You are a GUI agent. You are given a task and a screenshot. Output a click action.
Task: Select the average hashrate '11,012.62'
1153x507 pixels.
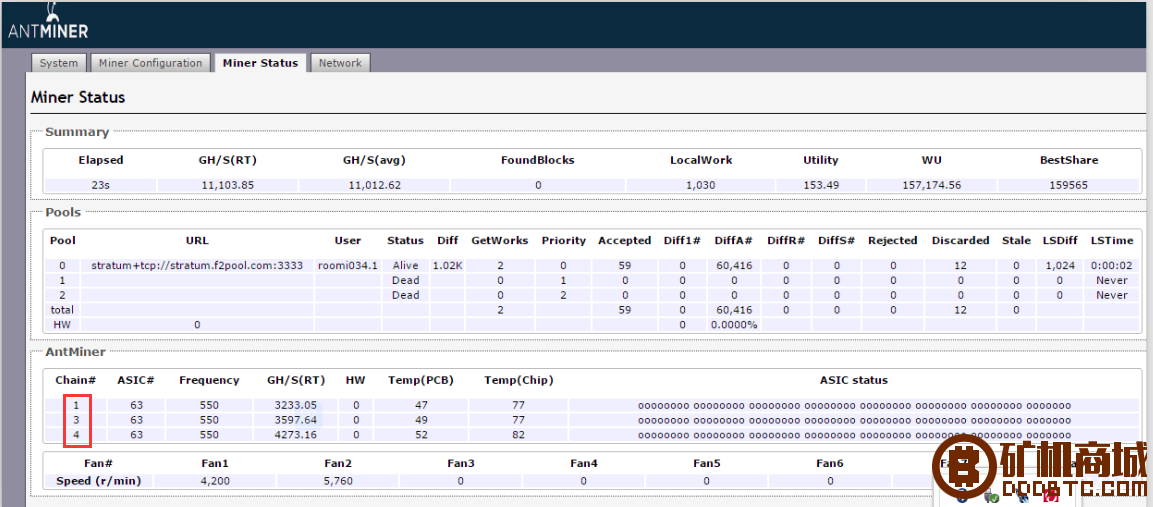374,185
